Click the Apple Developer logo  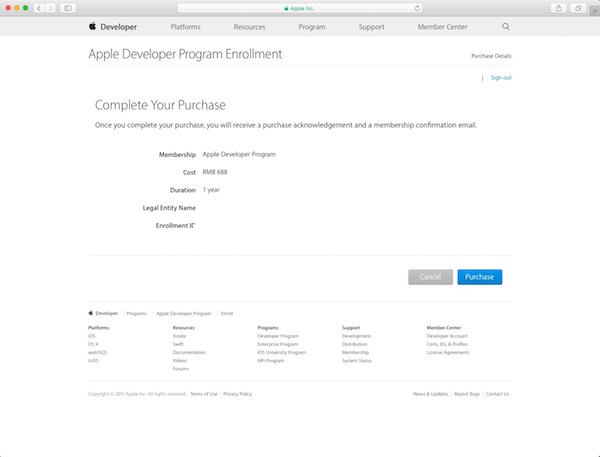point(113,27)
